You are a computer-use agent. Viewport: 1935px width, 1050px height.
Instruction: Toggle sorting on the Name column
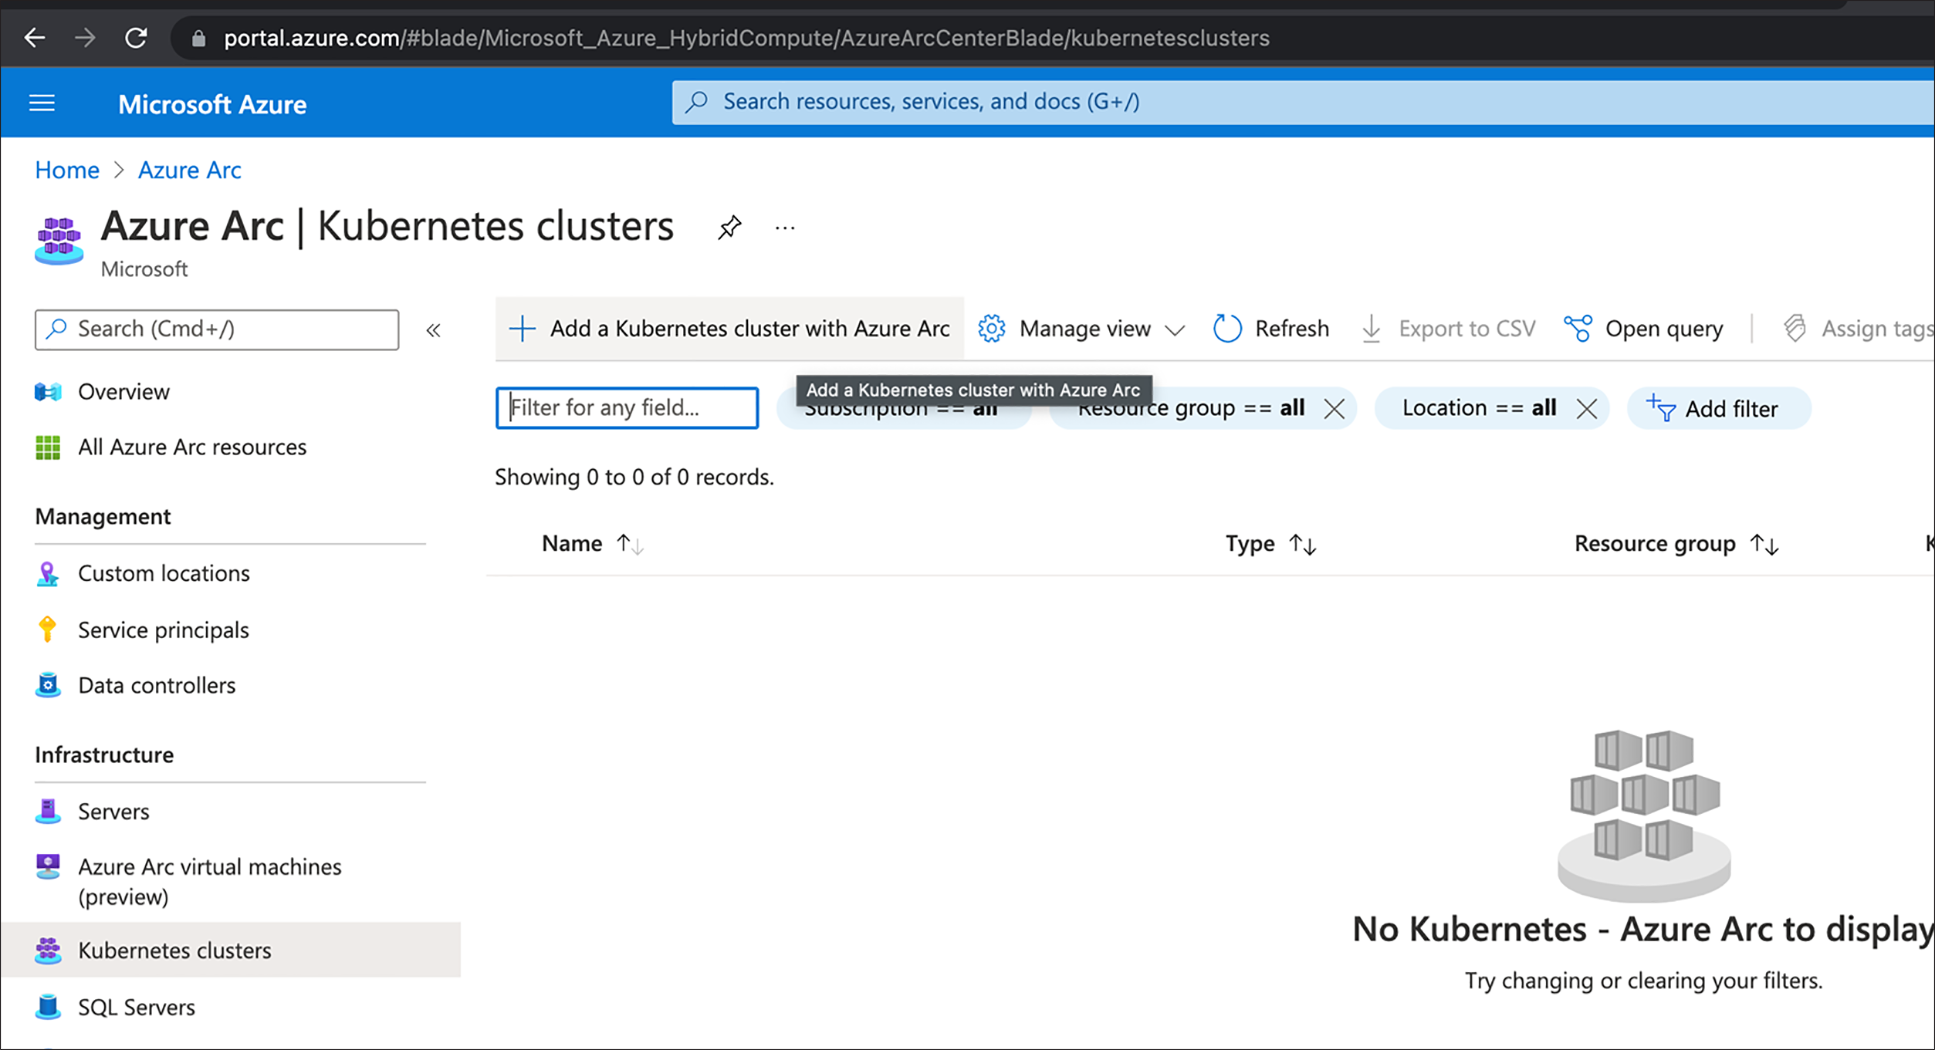[629, 543]
